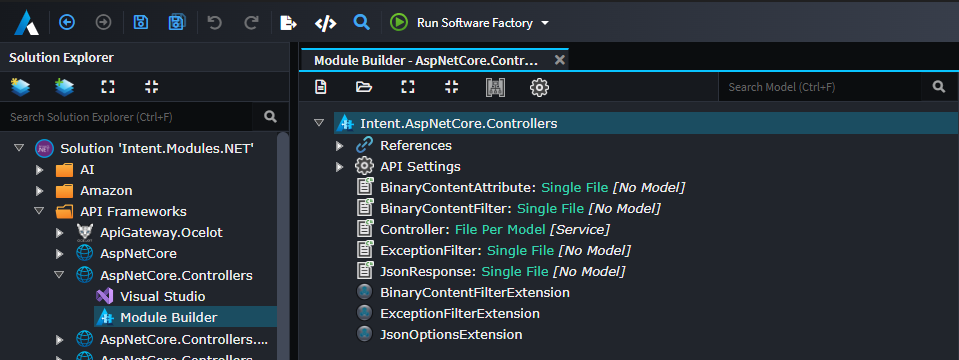
Task: Click the Search Model magnifier button
Action: 939,87
